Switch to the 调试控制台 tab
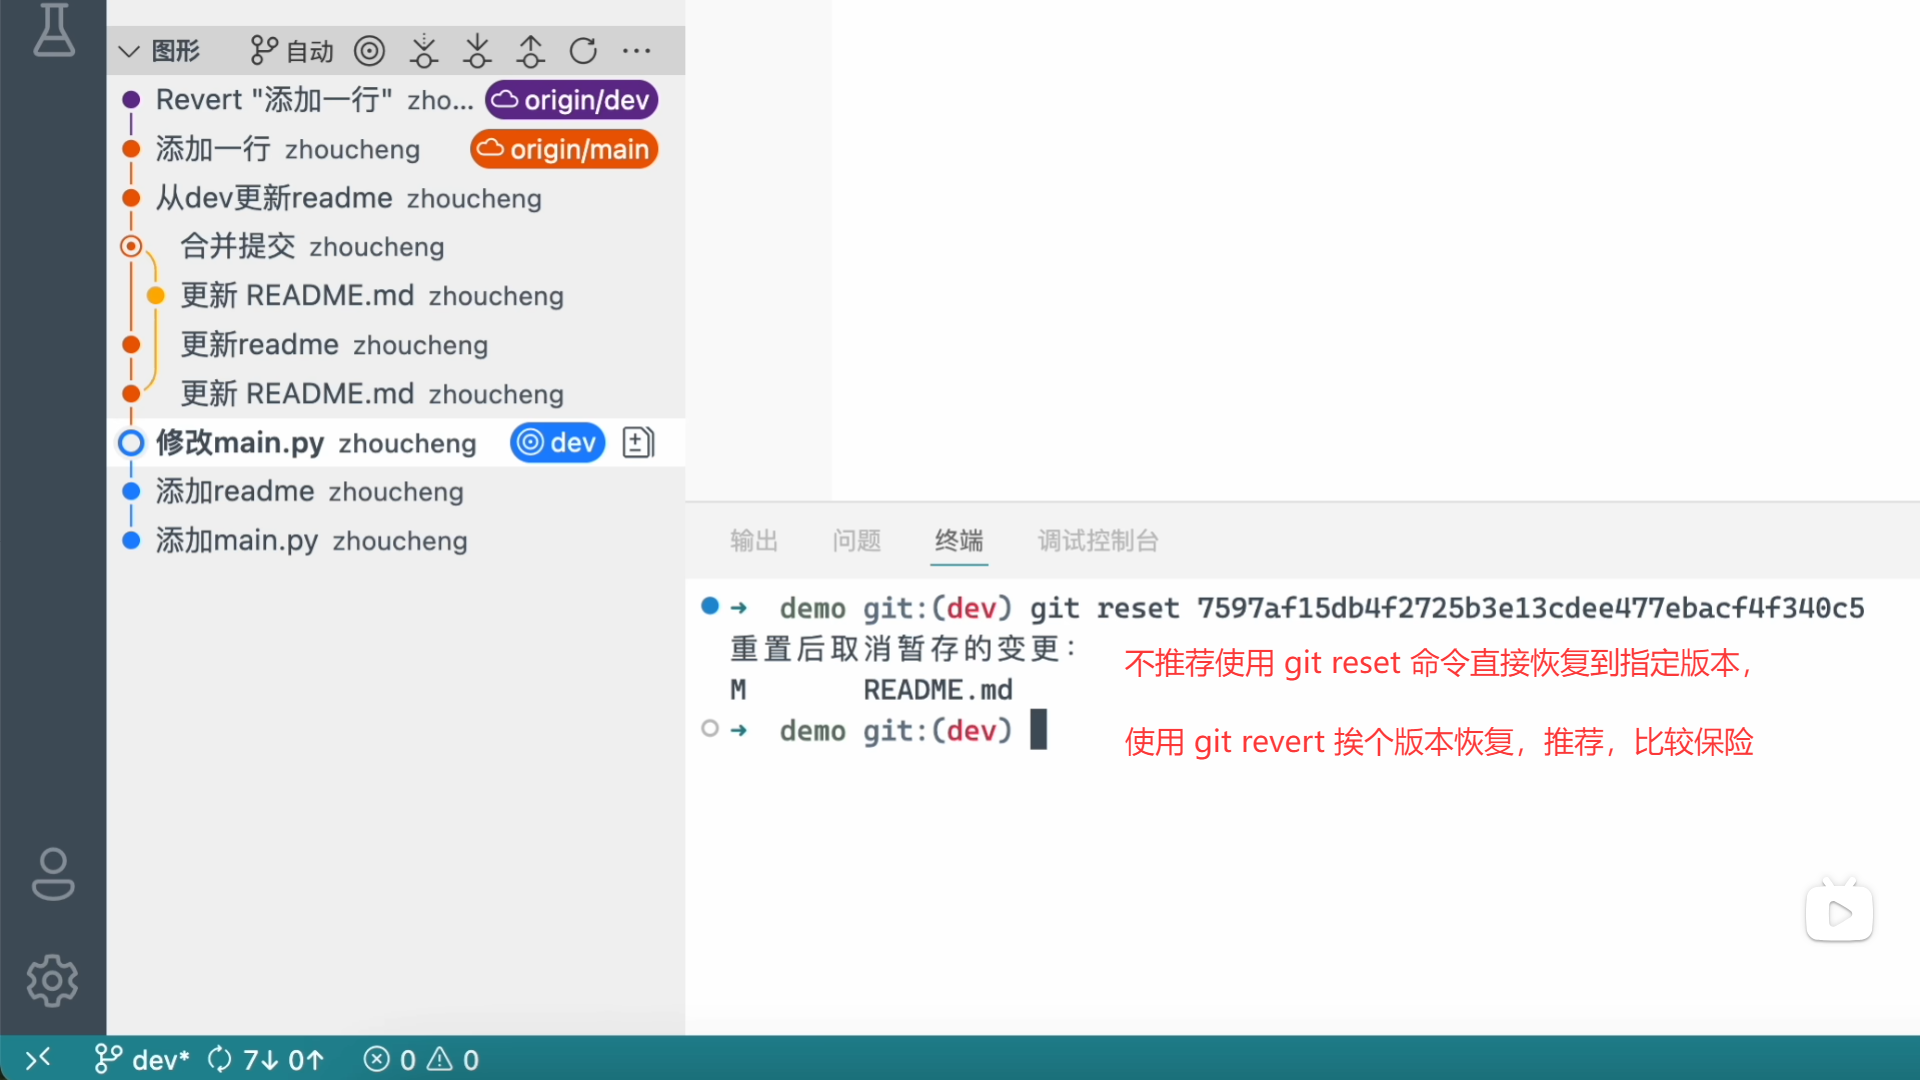1920x1080 pixels. pyautogui.click(x=1097, y=541)
